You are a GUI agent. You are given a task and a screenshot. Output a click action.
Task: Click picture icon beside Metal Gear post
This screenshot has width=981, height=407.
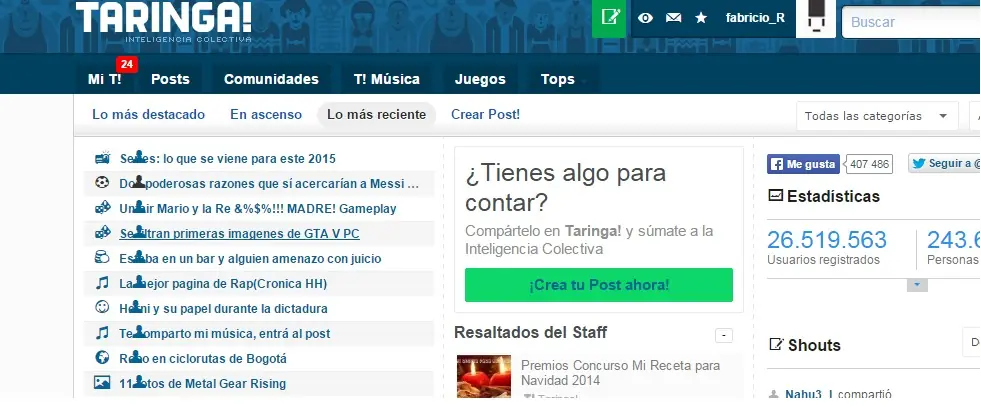(102, 383)
